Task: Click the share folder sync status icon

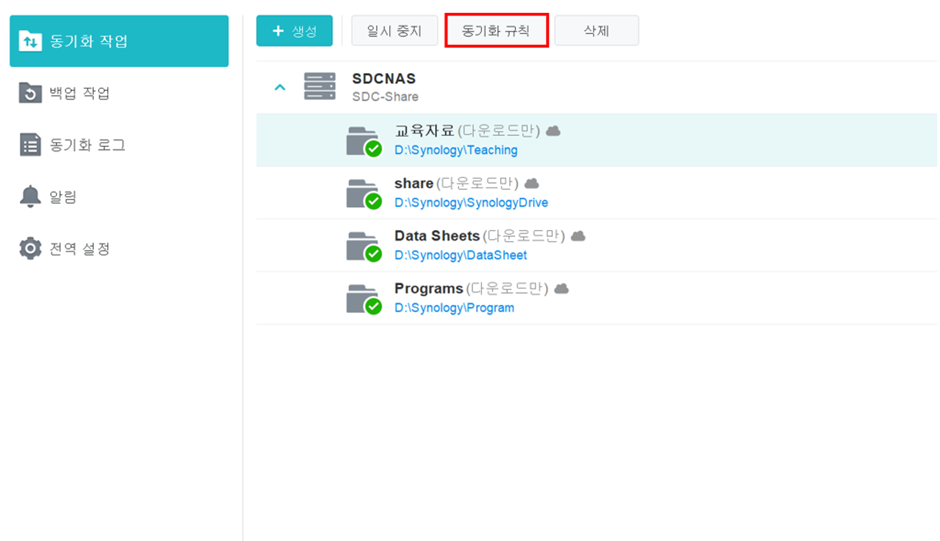Action: (373, 201)
